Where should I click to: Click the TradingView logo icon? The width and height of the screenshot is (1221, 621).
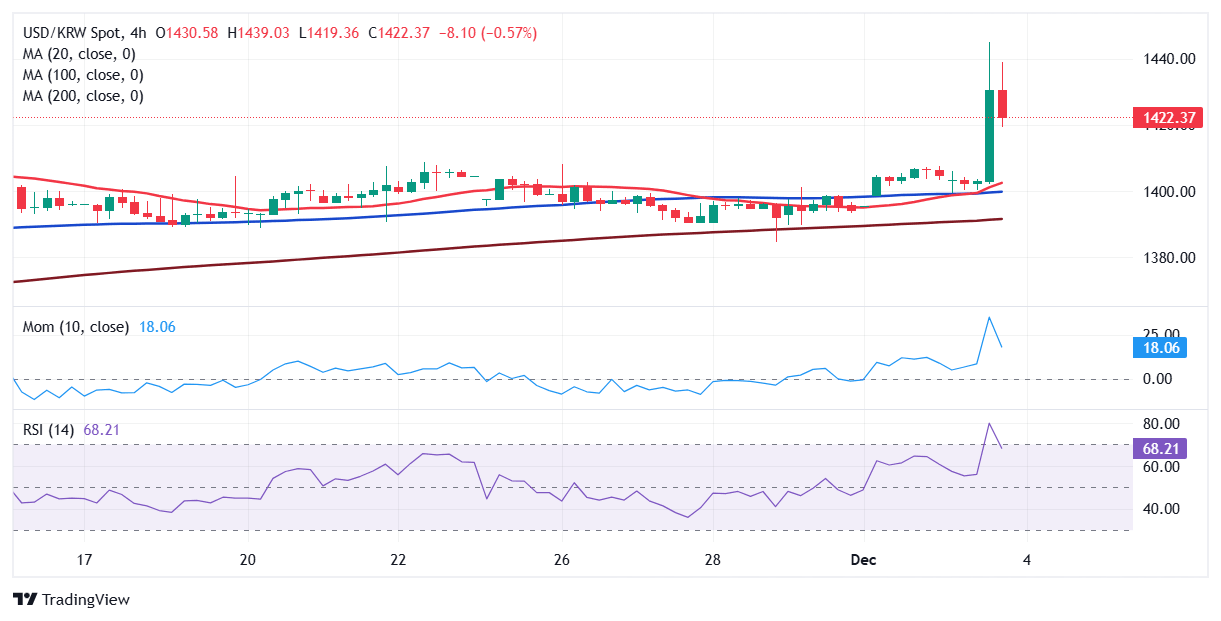[25, 600]
